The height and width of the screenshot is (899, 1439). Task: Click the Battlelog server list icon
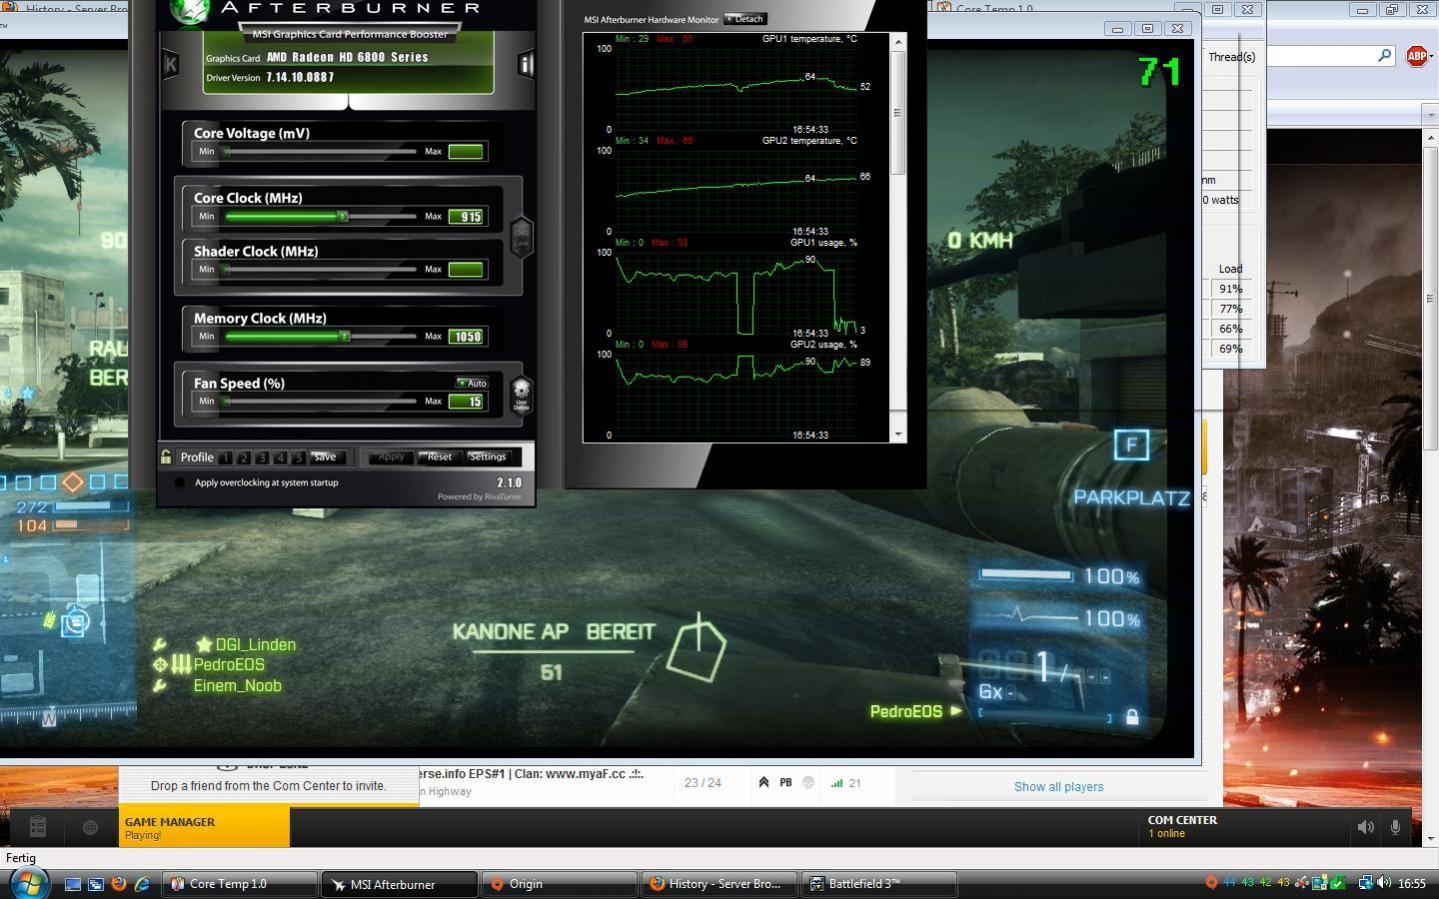38,827
